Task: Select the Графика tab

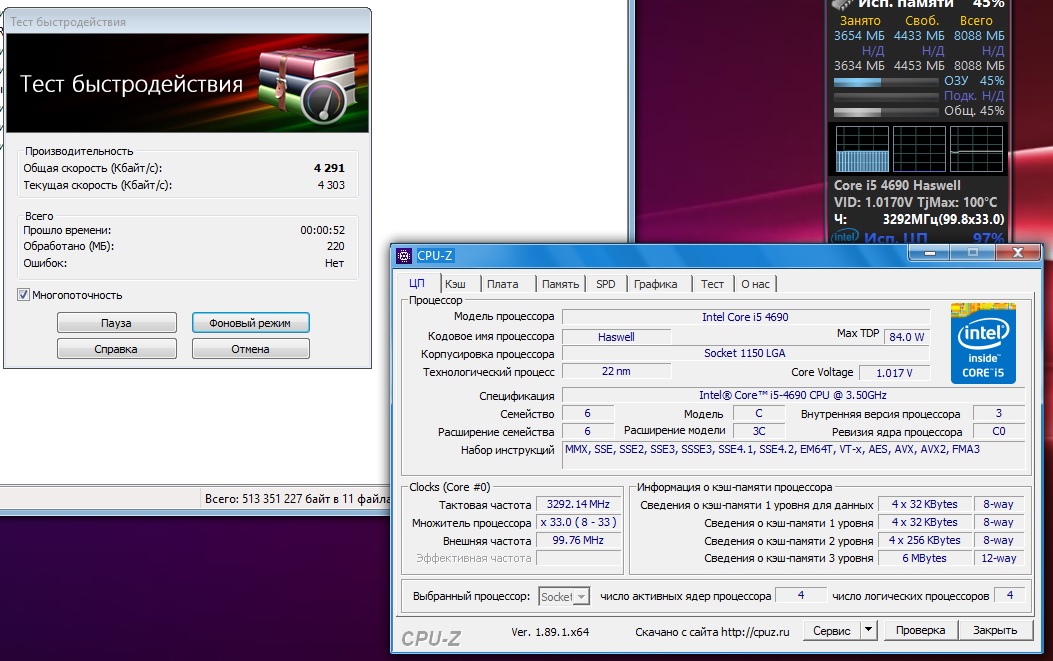Action: [x=655, y=284]
